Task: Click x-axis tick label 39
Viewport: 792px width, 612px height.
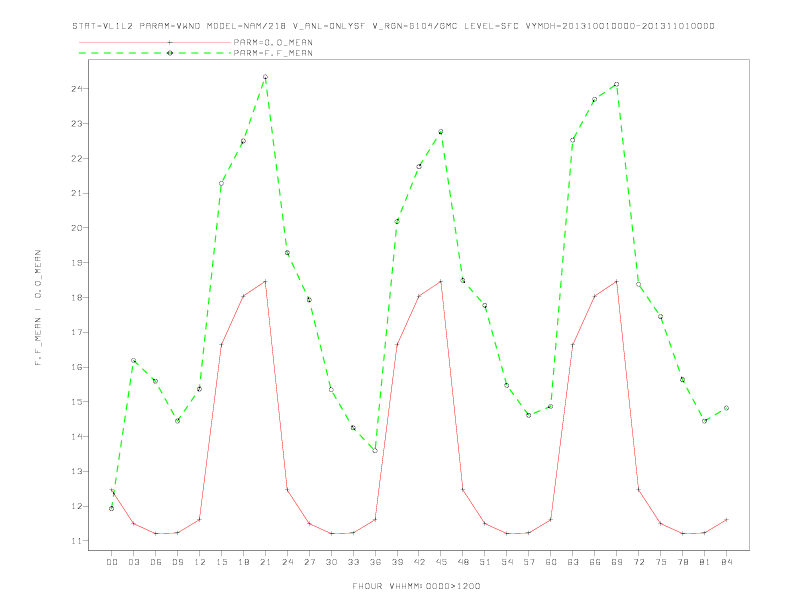Action: pyautogui.click(x=397, y=562)
